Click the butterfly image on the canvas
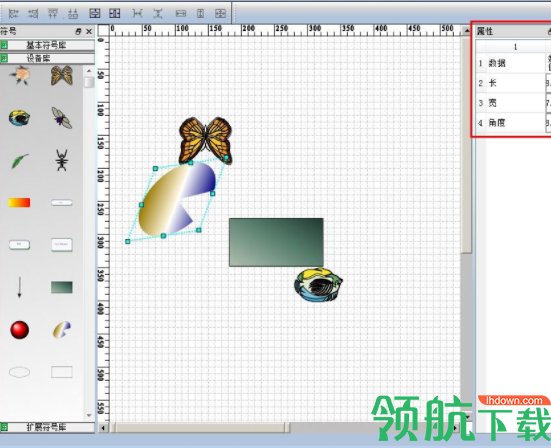This screenshot has height=448, width=551. click(206, 141)
